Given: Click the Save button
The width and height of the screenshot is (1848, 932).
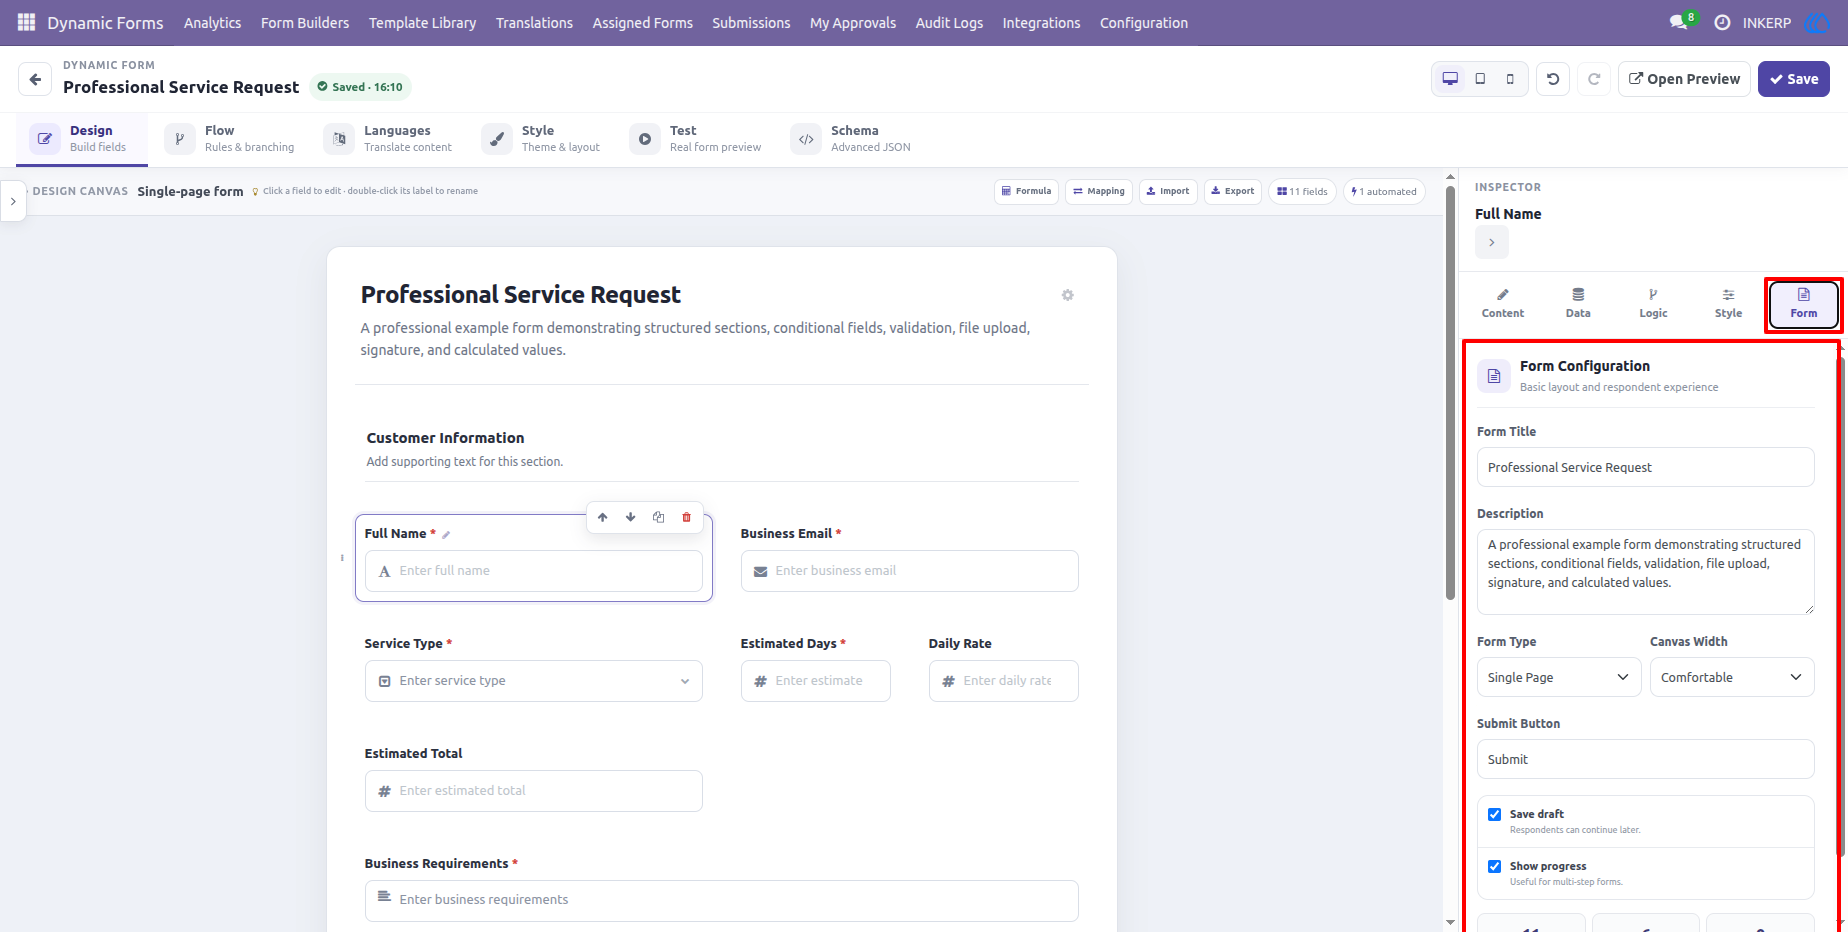Looking at the screenshot, I should tap(1794, 79).
